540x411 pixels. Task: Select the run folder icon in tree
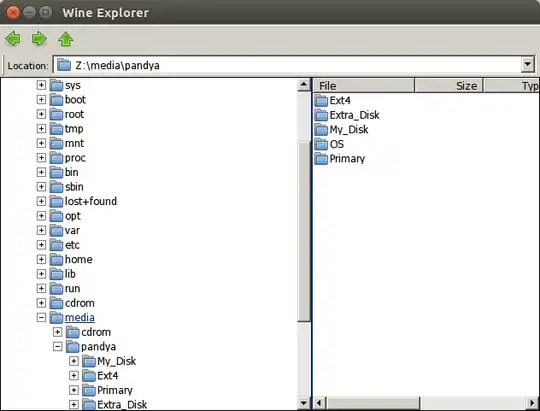[x=56, y=288]
